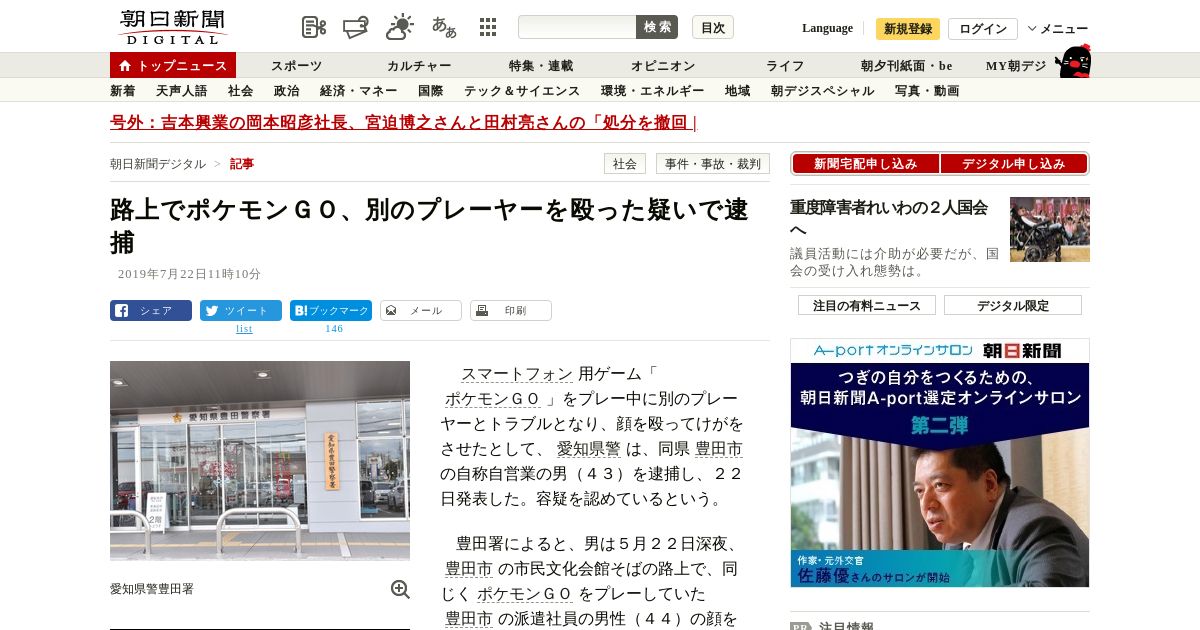Open the 地域 submenu item
Screen dimensions: 1200x630
[737, 90]
